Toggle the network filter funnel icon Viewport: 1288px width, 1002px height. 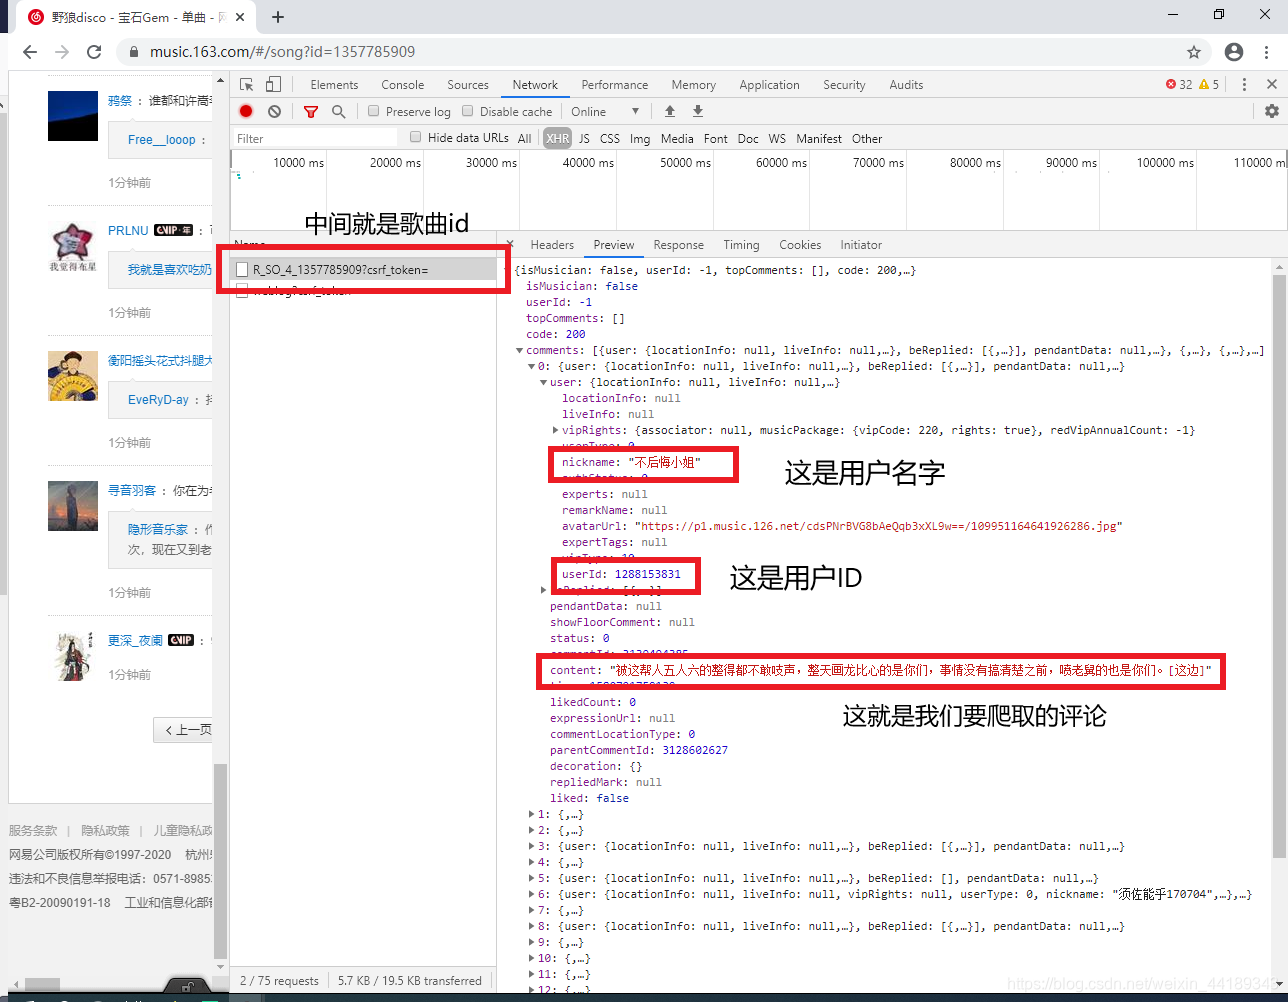(311, 111)
